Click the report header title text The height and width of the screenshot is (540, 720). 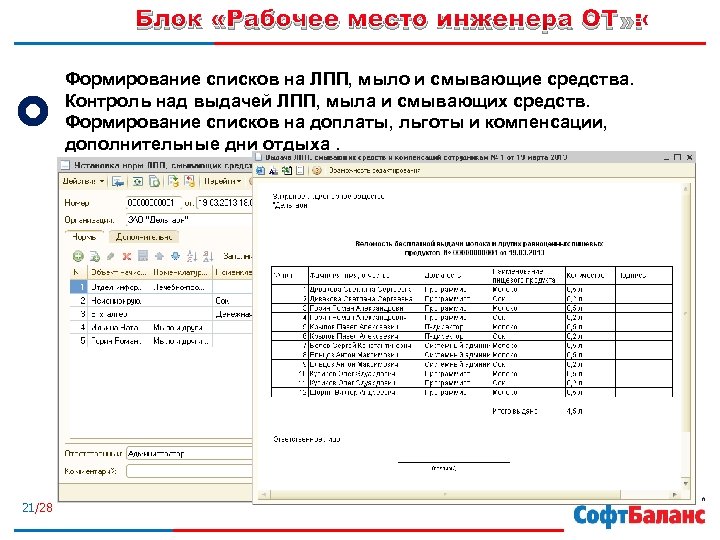[x=478, y=248]
